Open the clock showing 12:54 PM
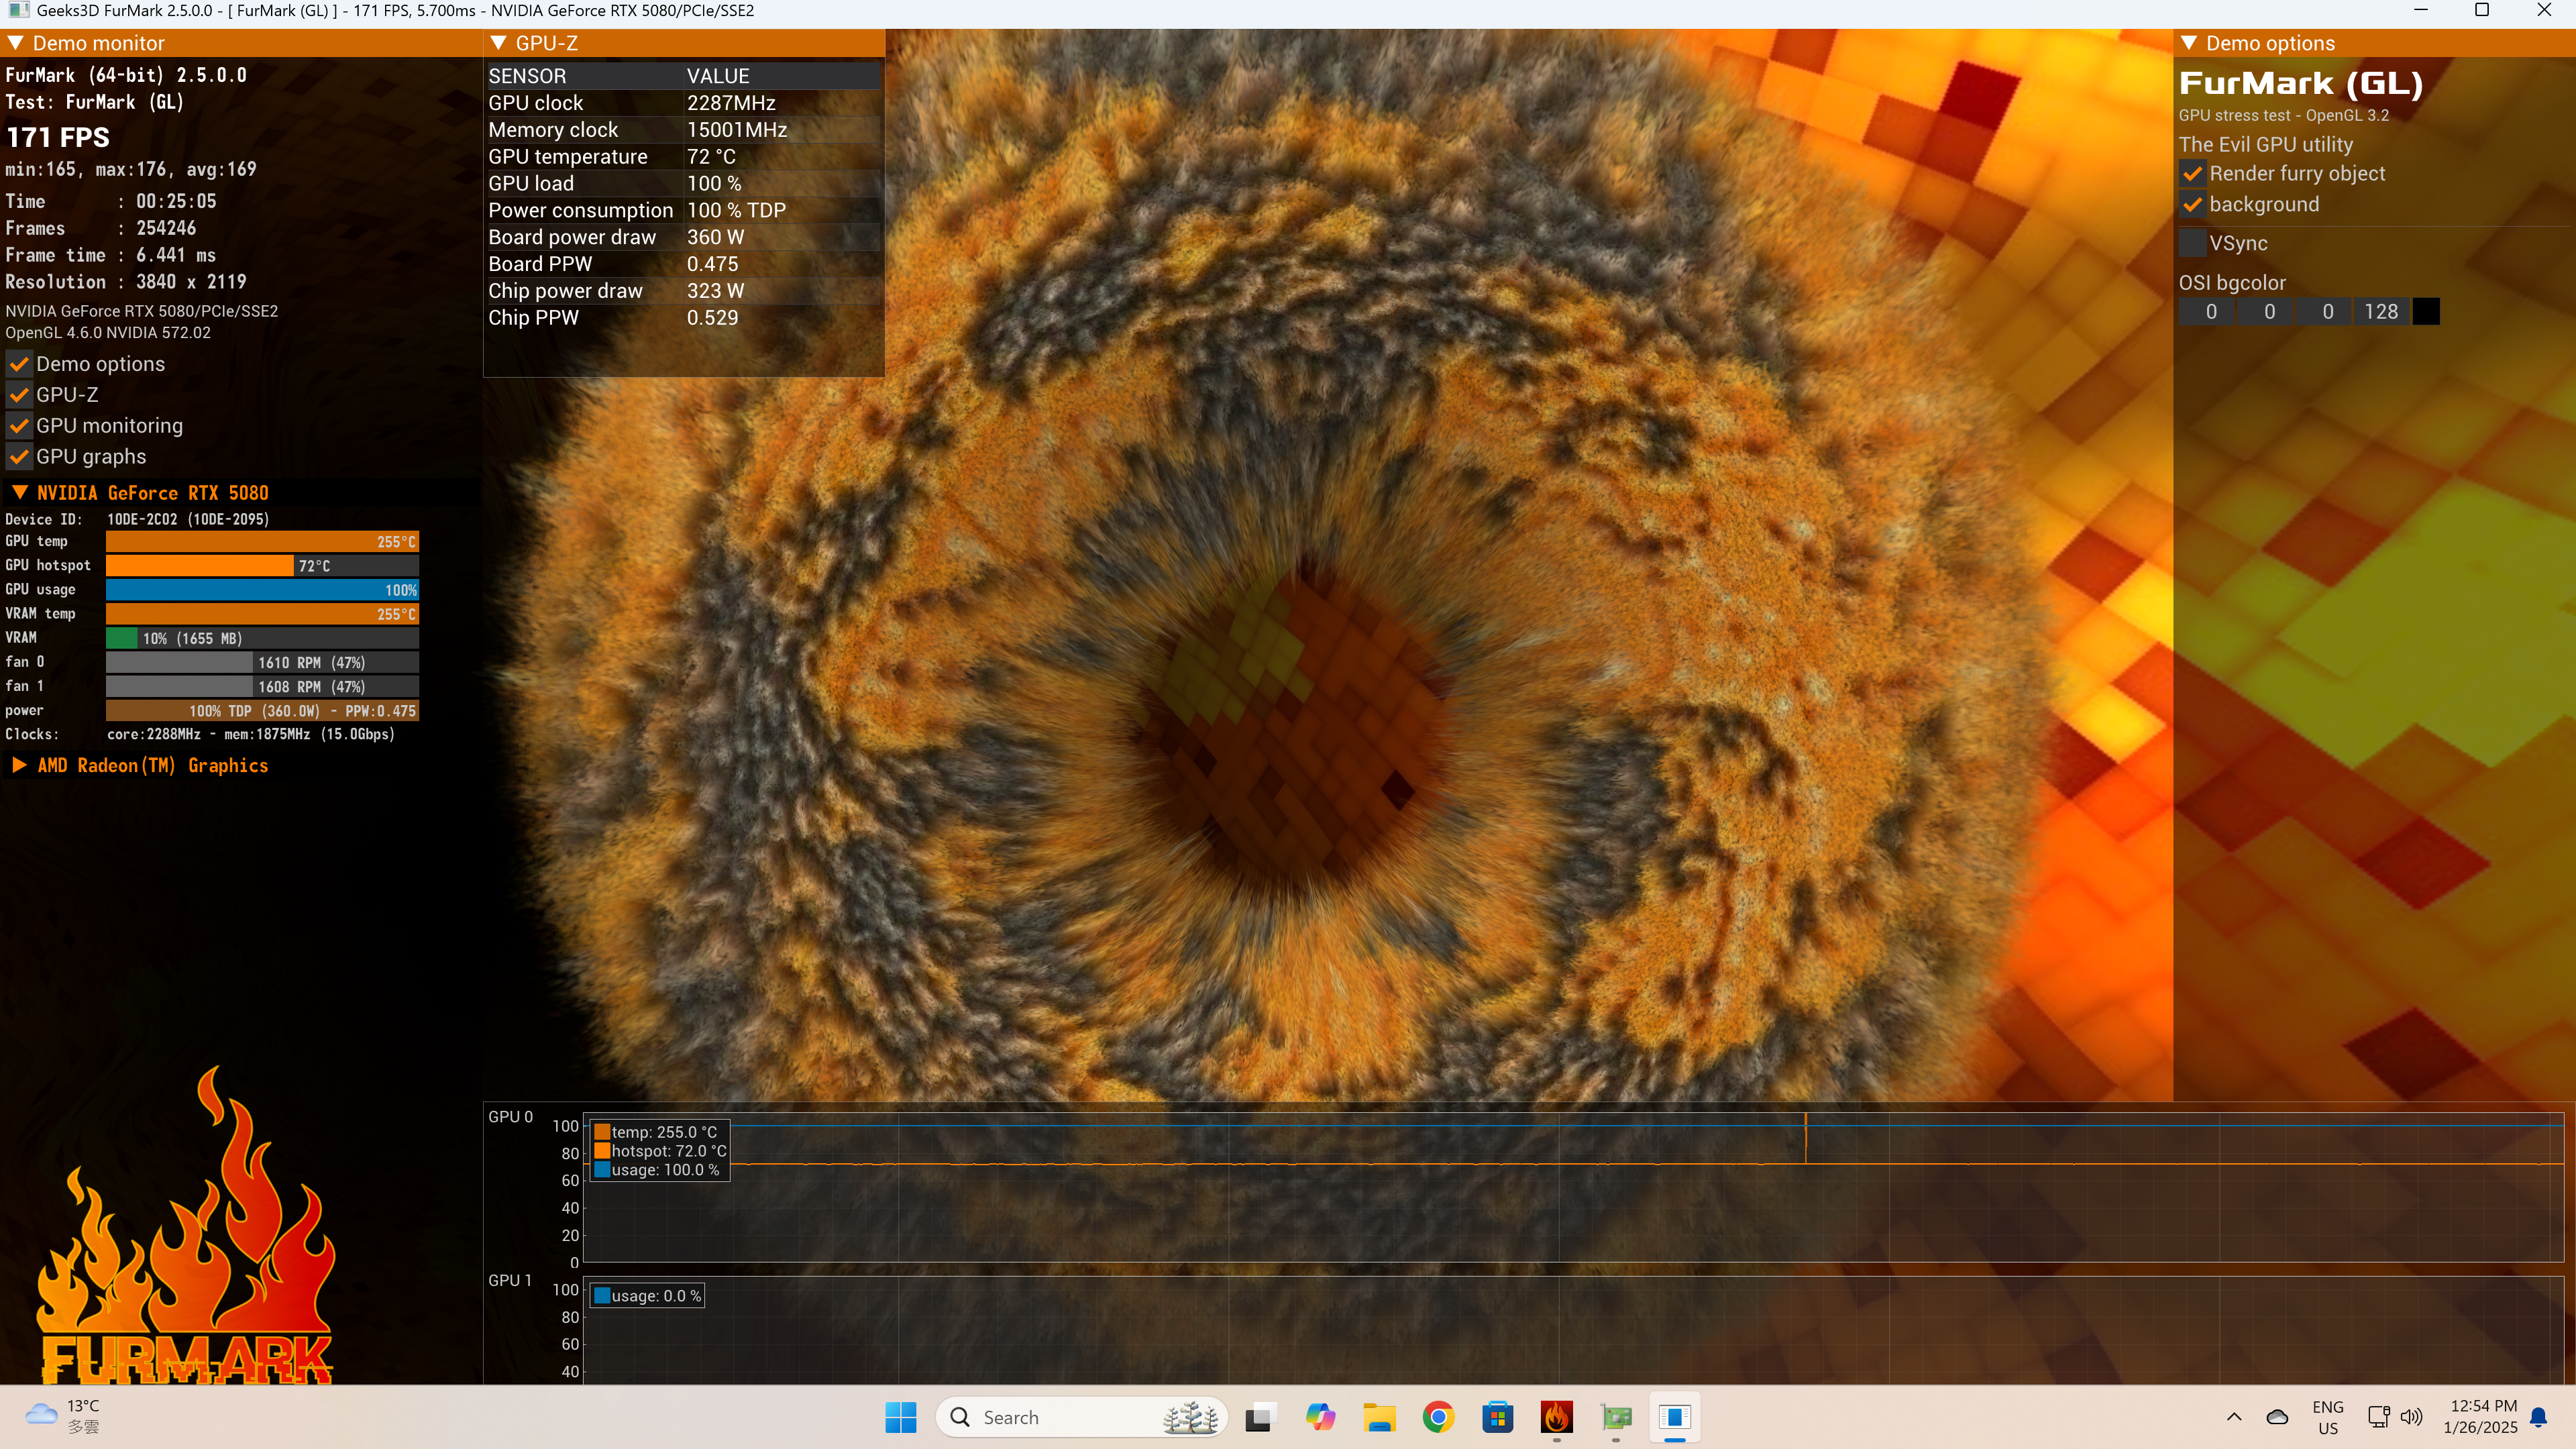This screenshot has height=1449, width=2576. pyautogui.click(x=2480, y=1417)
